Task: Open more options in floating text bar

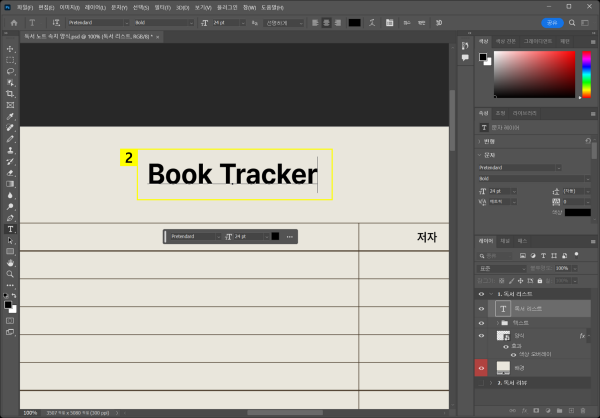Action: (x=290, y=237)
